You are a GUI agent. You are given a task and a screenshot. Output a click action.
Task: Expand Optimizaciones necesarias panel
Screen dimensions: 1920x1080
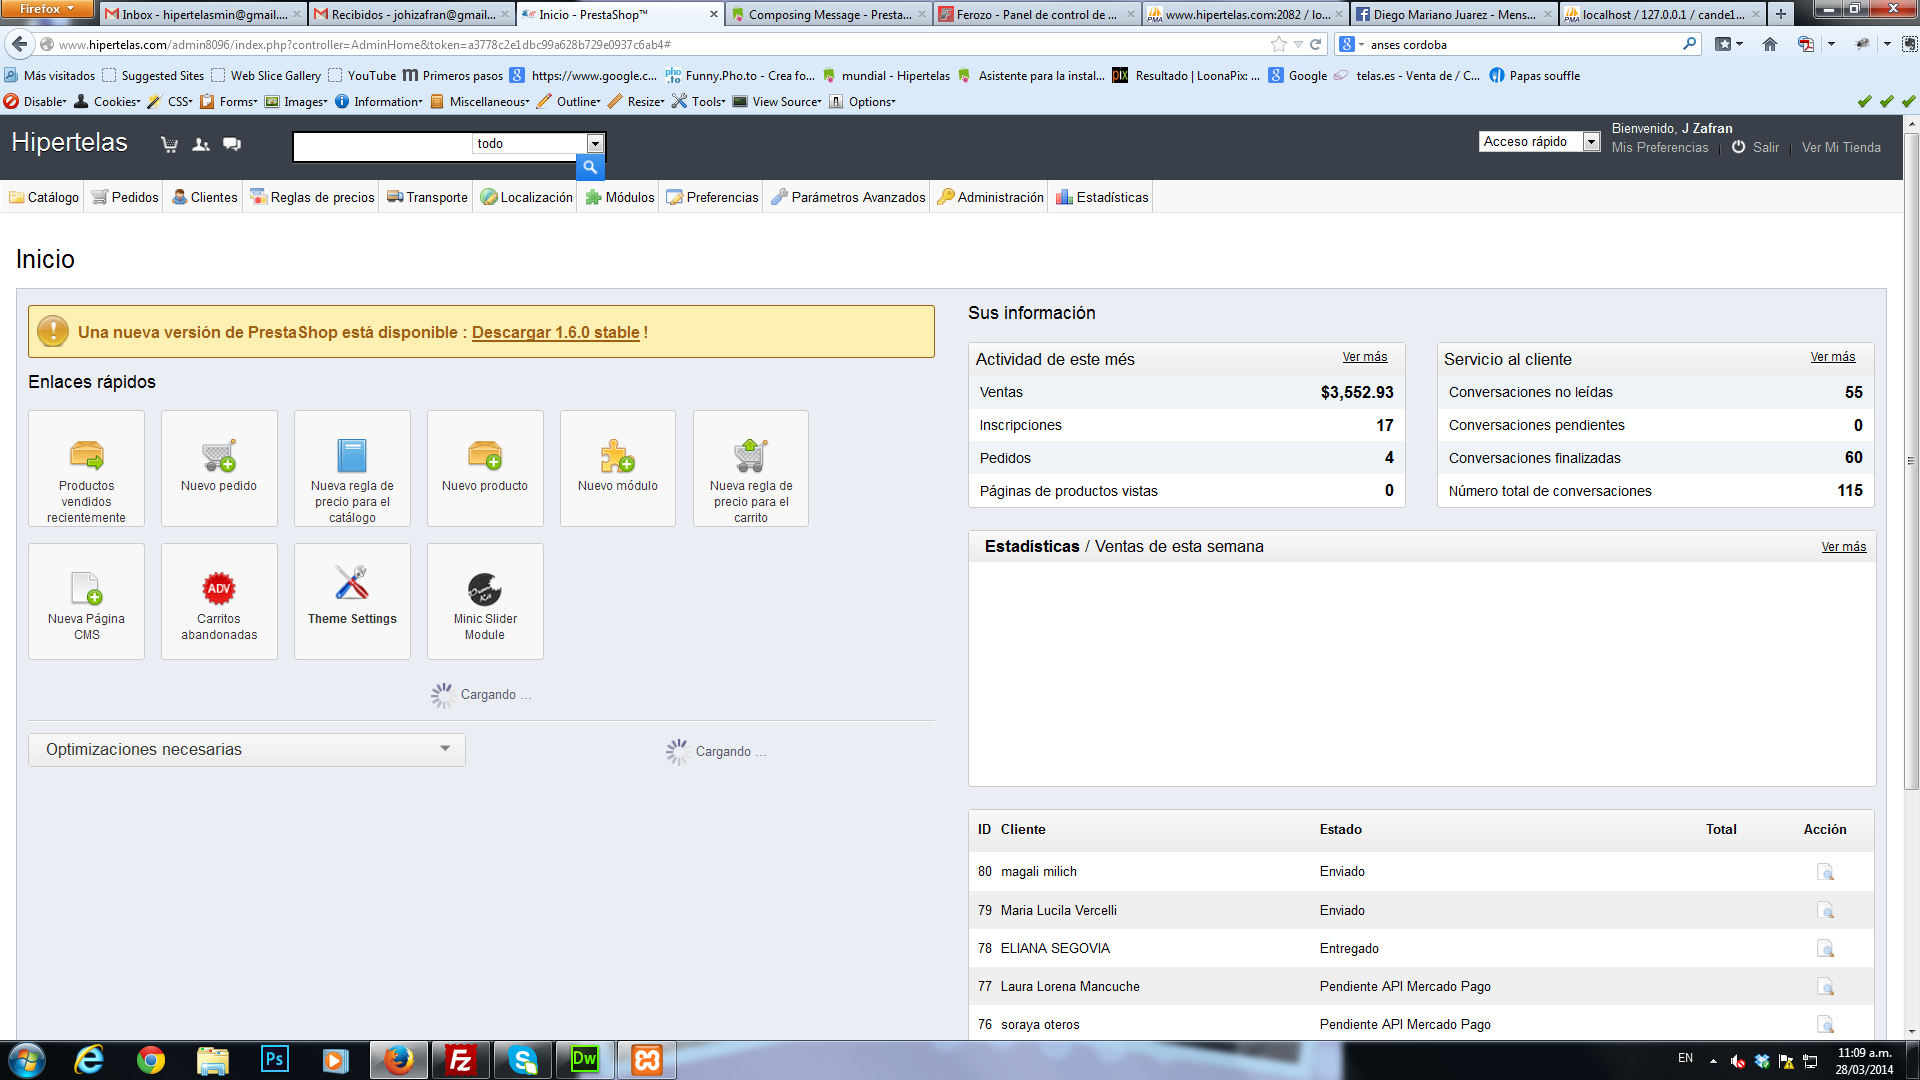[445, 749]
